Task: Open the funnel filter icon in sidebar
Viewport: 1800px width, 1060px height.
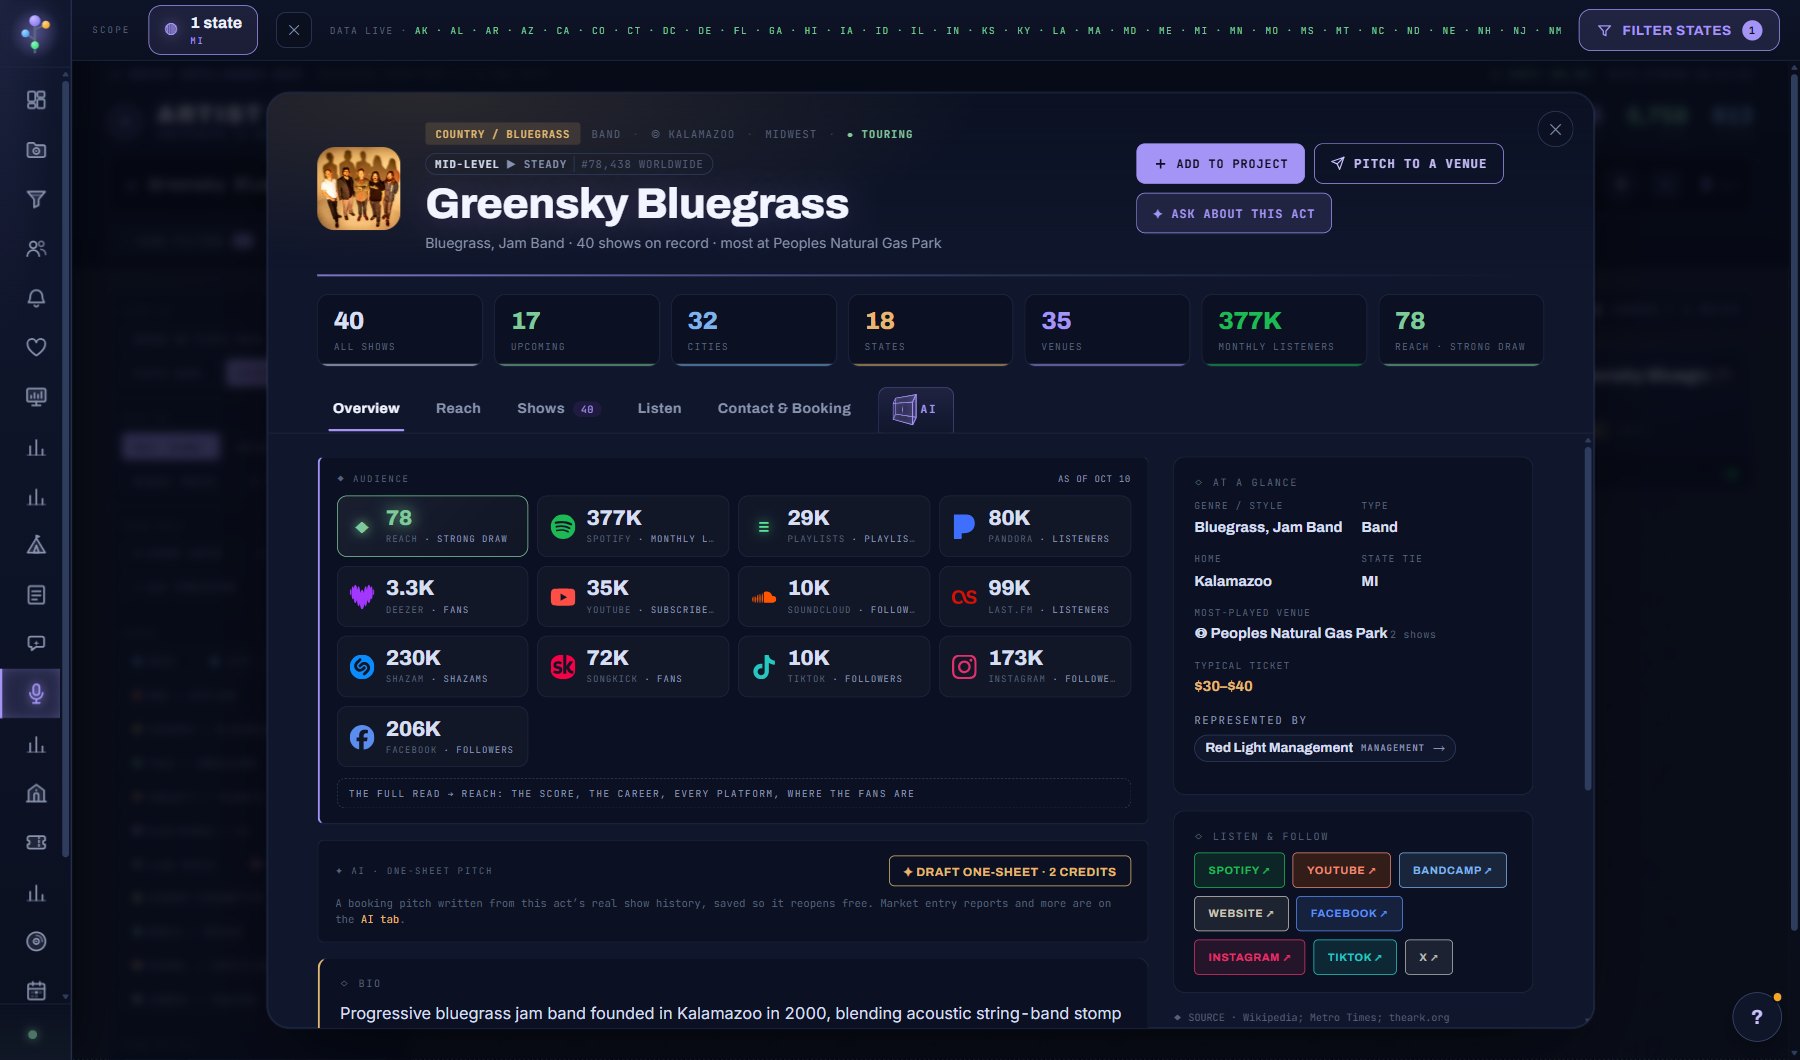Action: click(x=36, y=199)
